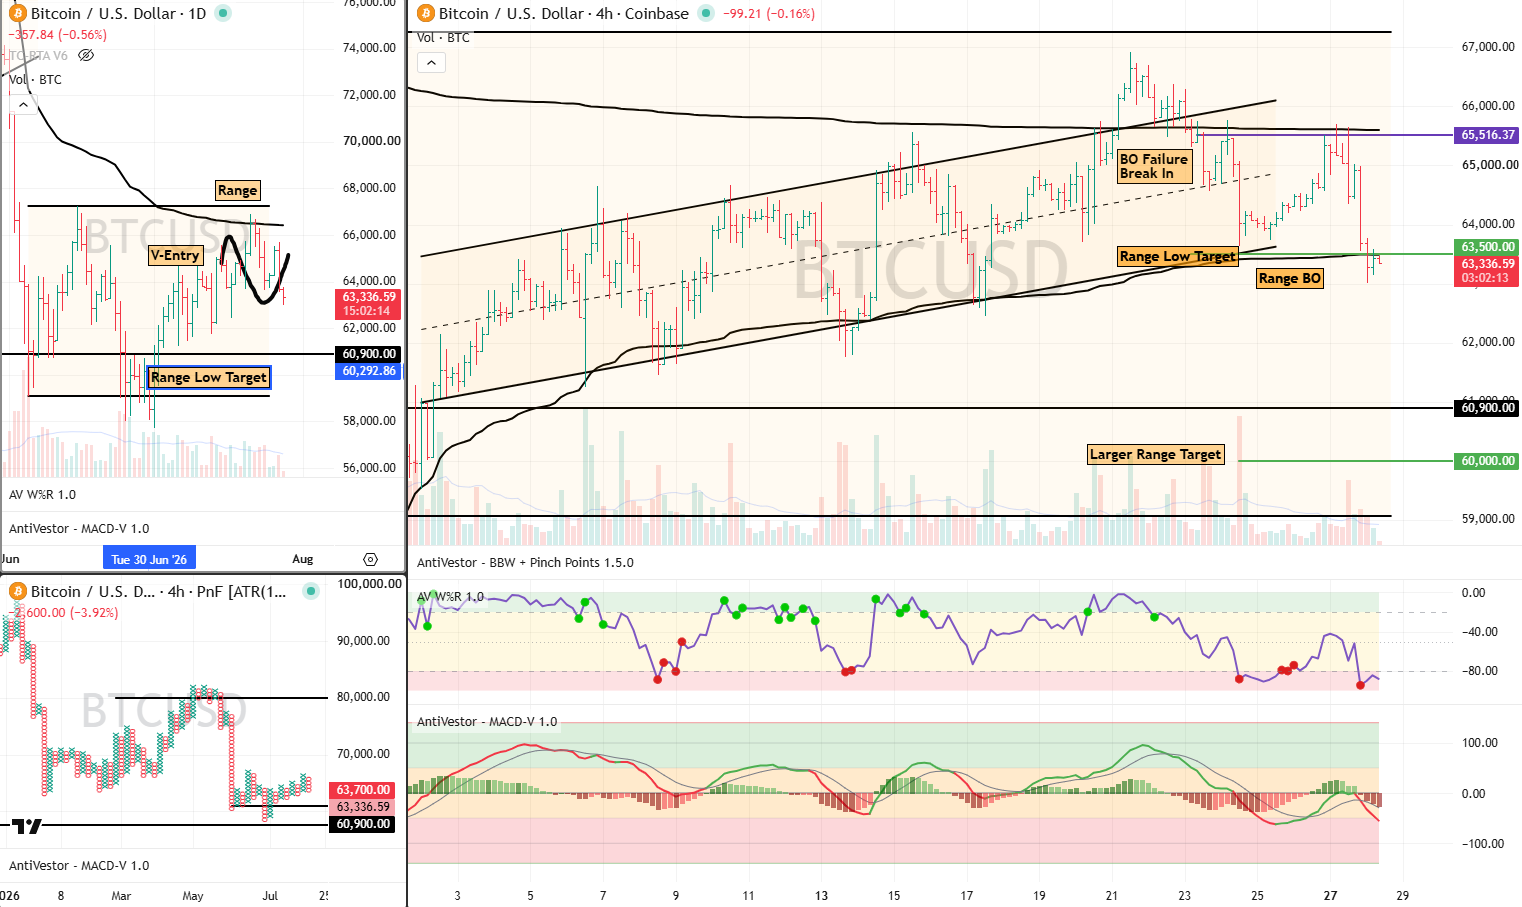Select AV W%R 1.0 legend on the 1D chart
Screen dimensions: 1522x907
click(42, 494)
